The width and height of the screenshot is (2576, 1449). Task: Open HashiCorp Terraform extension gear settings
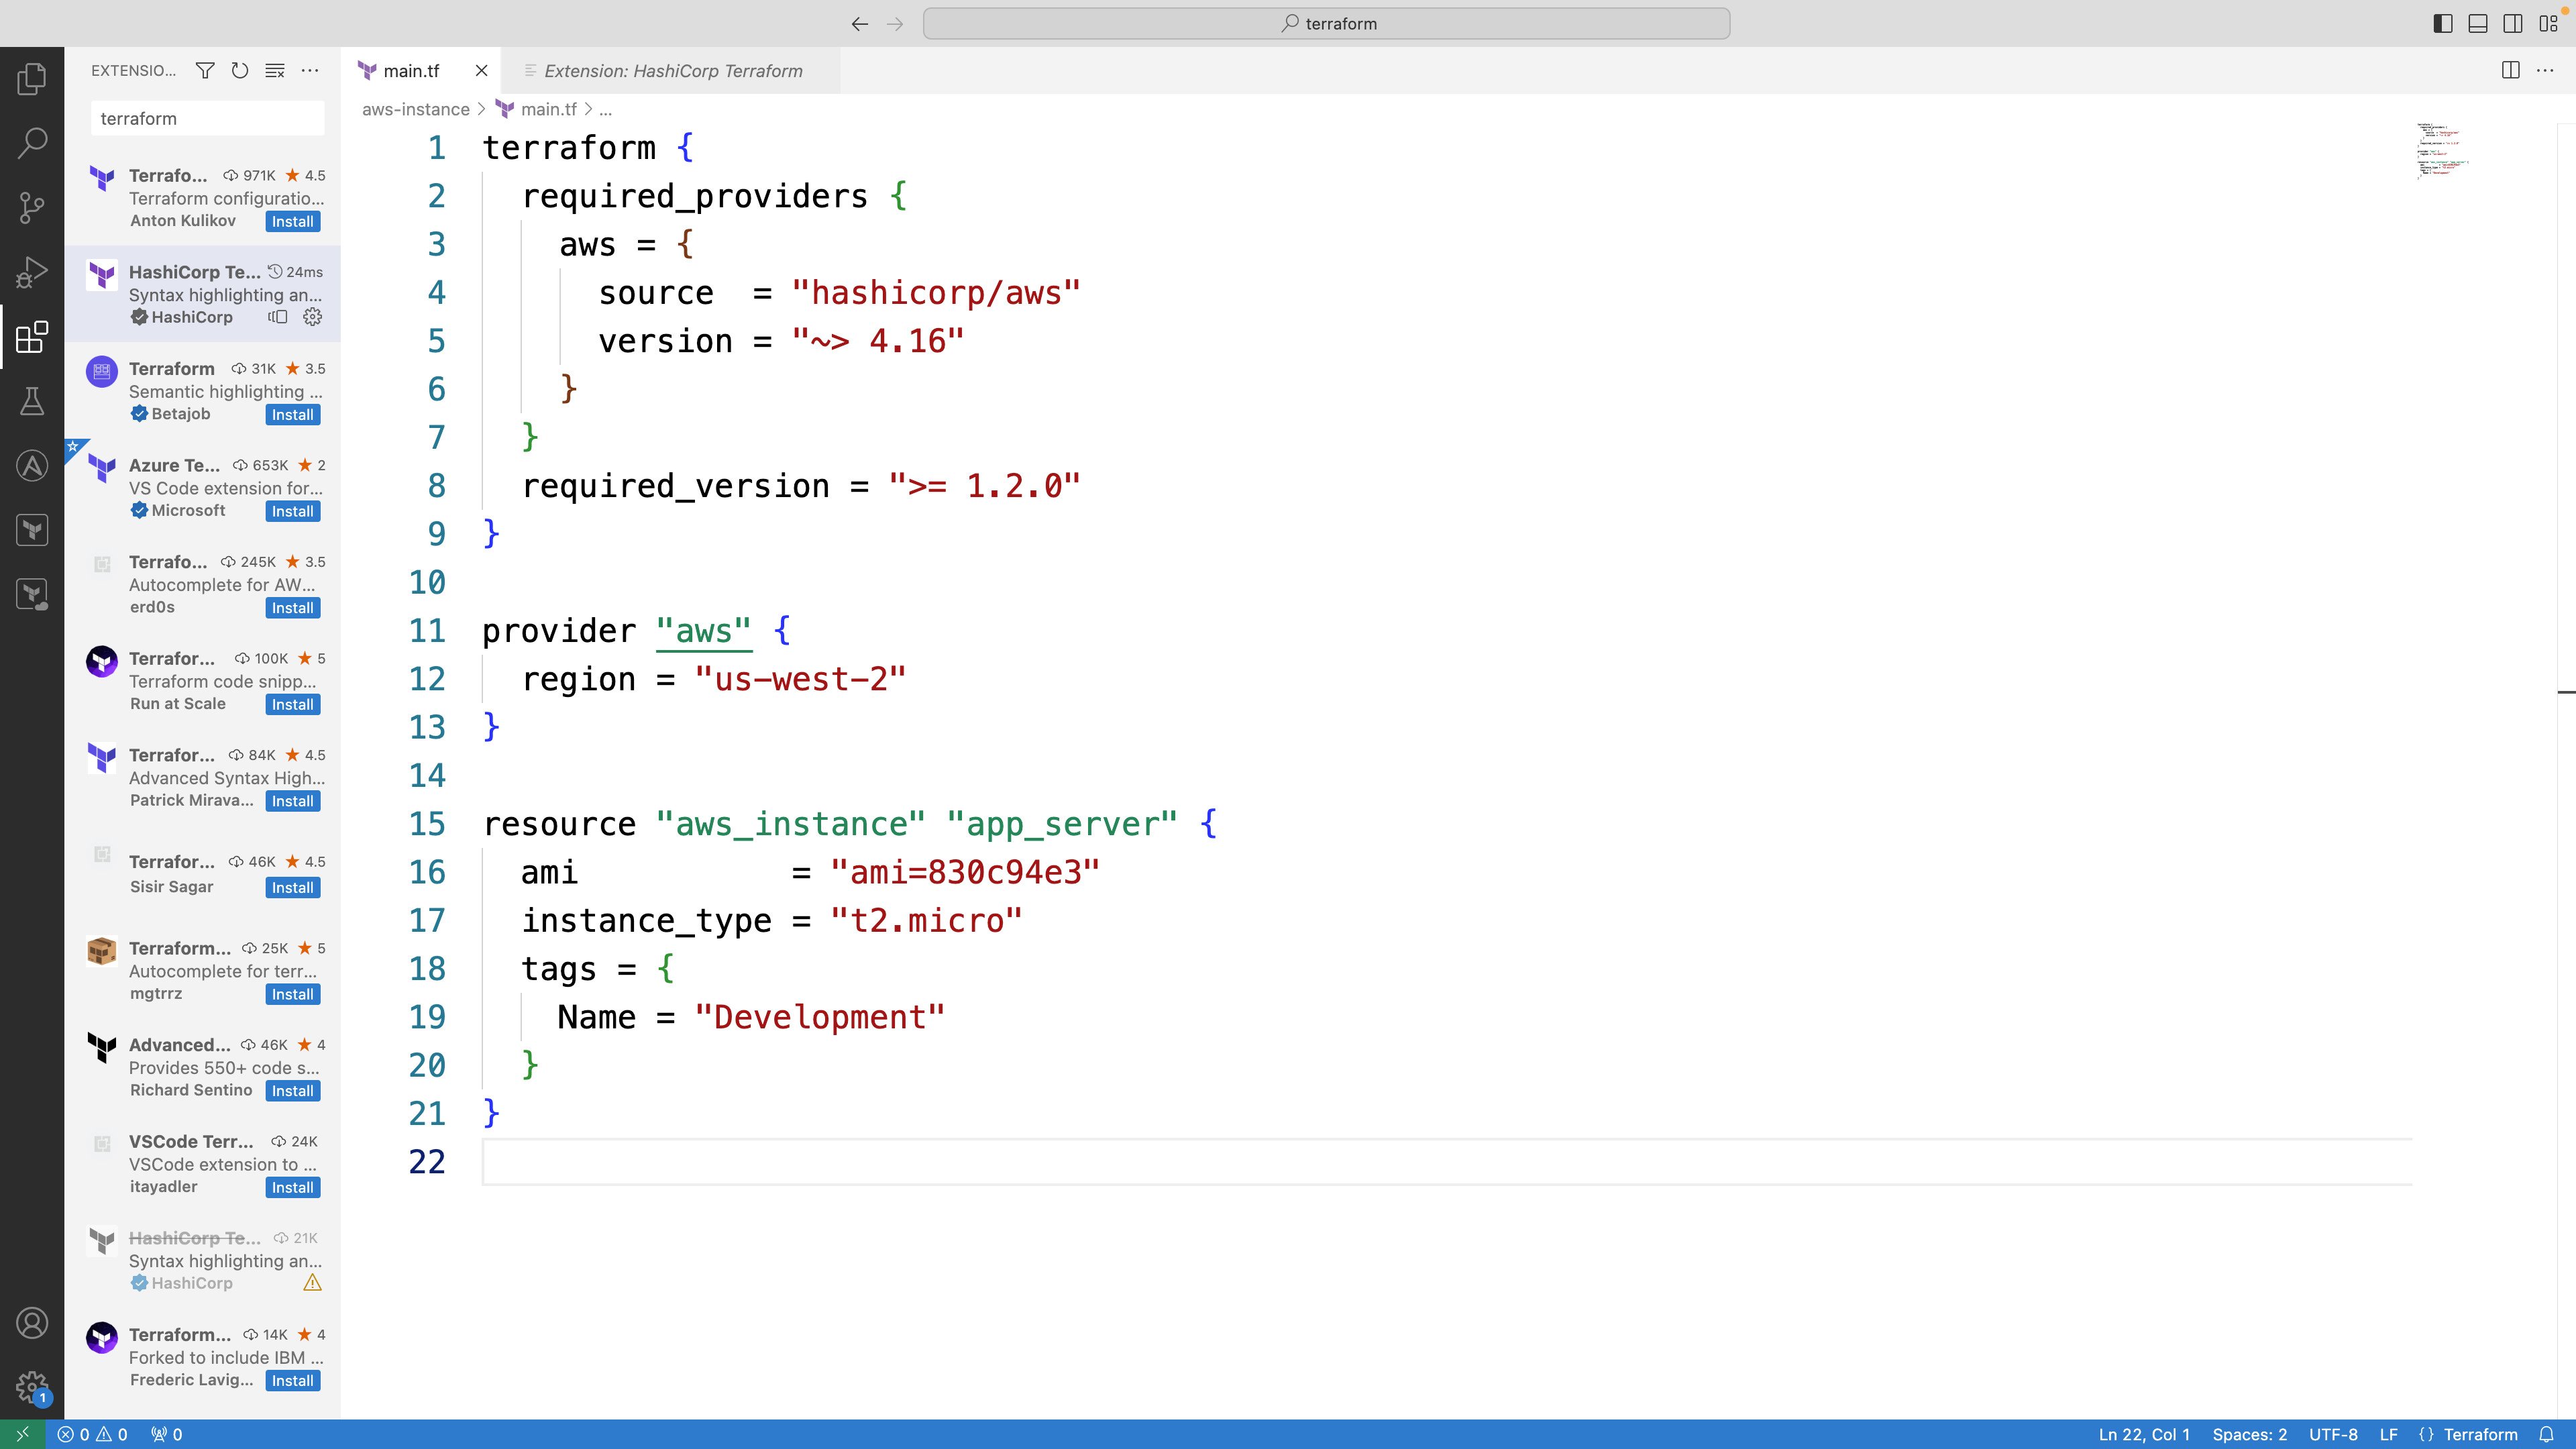pyautogui.click(x=312, y=317)
